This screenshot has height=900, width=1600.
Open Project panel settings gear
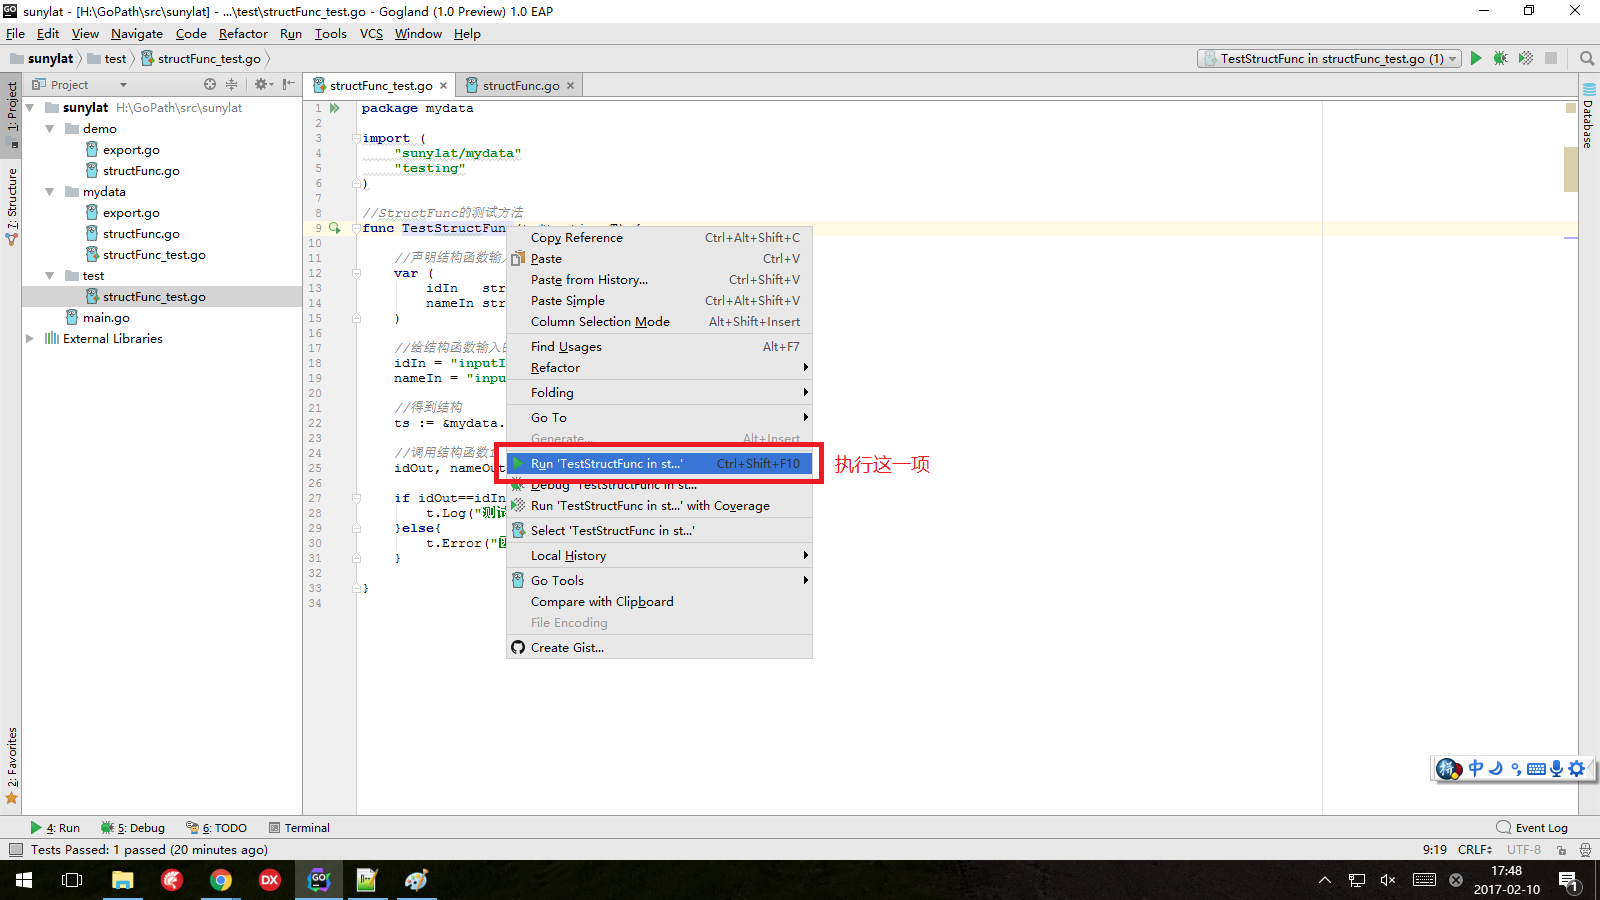pos(262,85)
